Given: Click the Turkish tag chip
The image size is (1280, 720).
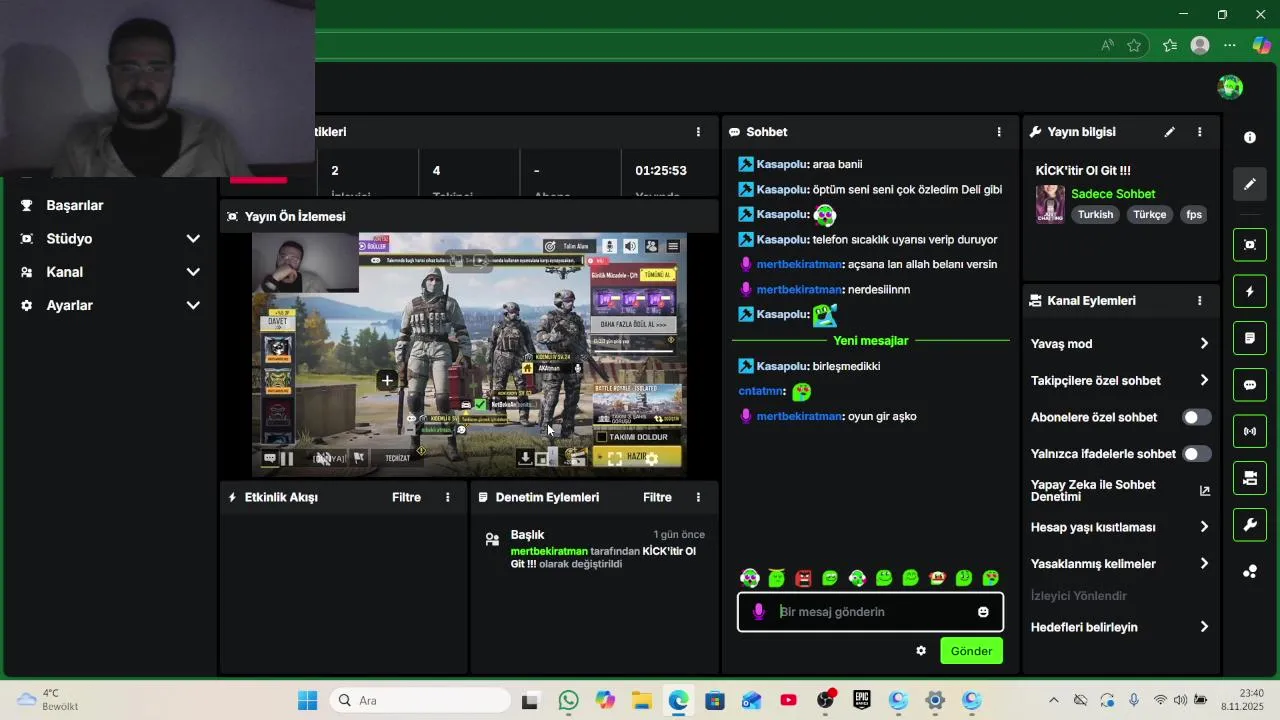Looking at the screenshot, I should click(x=1095, y=215).
